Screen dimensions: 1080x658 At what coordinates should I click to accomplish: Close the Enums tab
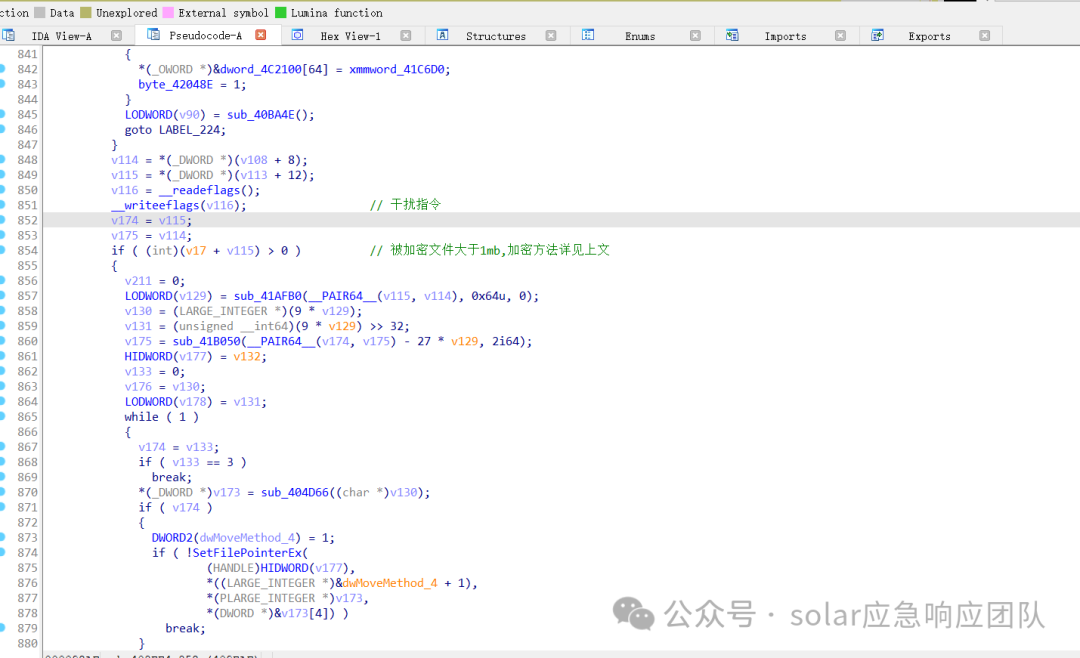tap(696, 36)
